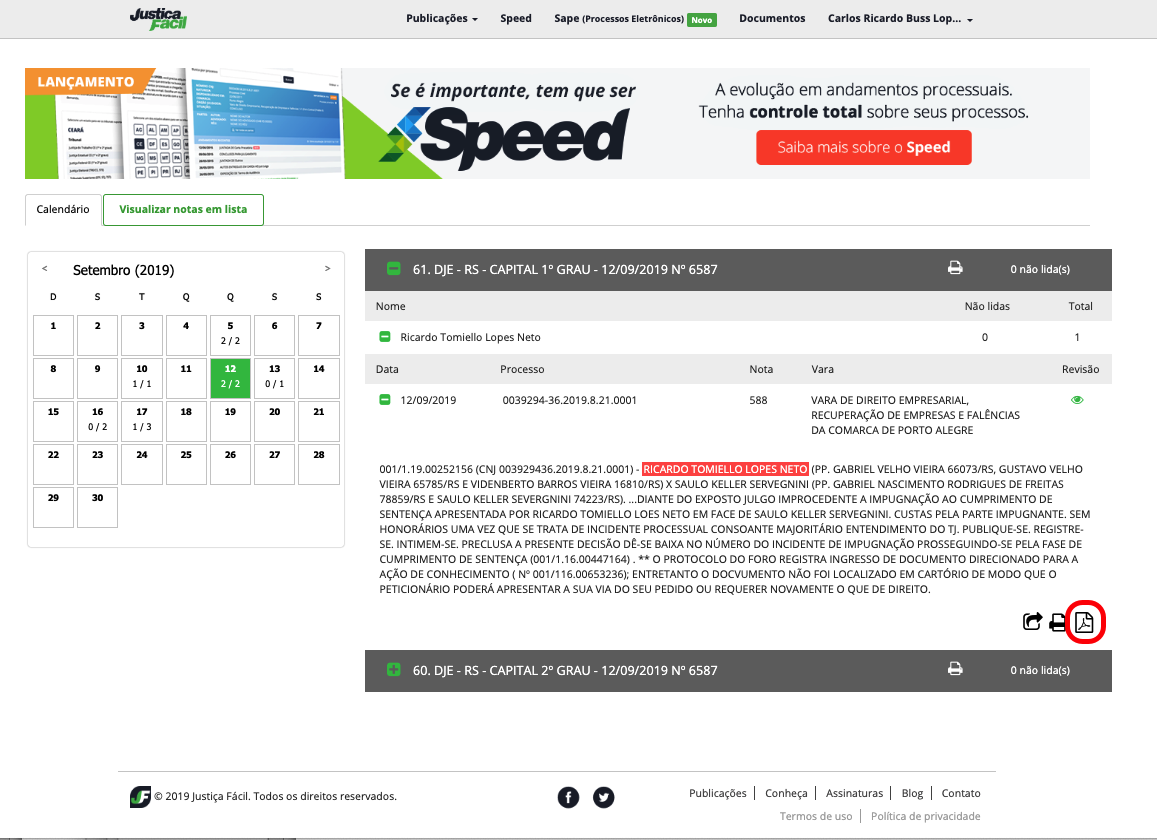The height and width of the screenshot is (840, 1157).
Task: Print the DJE CAPITAL 2º GRAU publication
Action: coord(955,669)
